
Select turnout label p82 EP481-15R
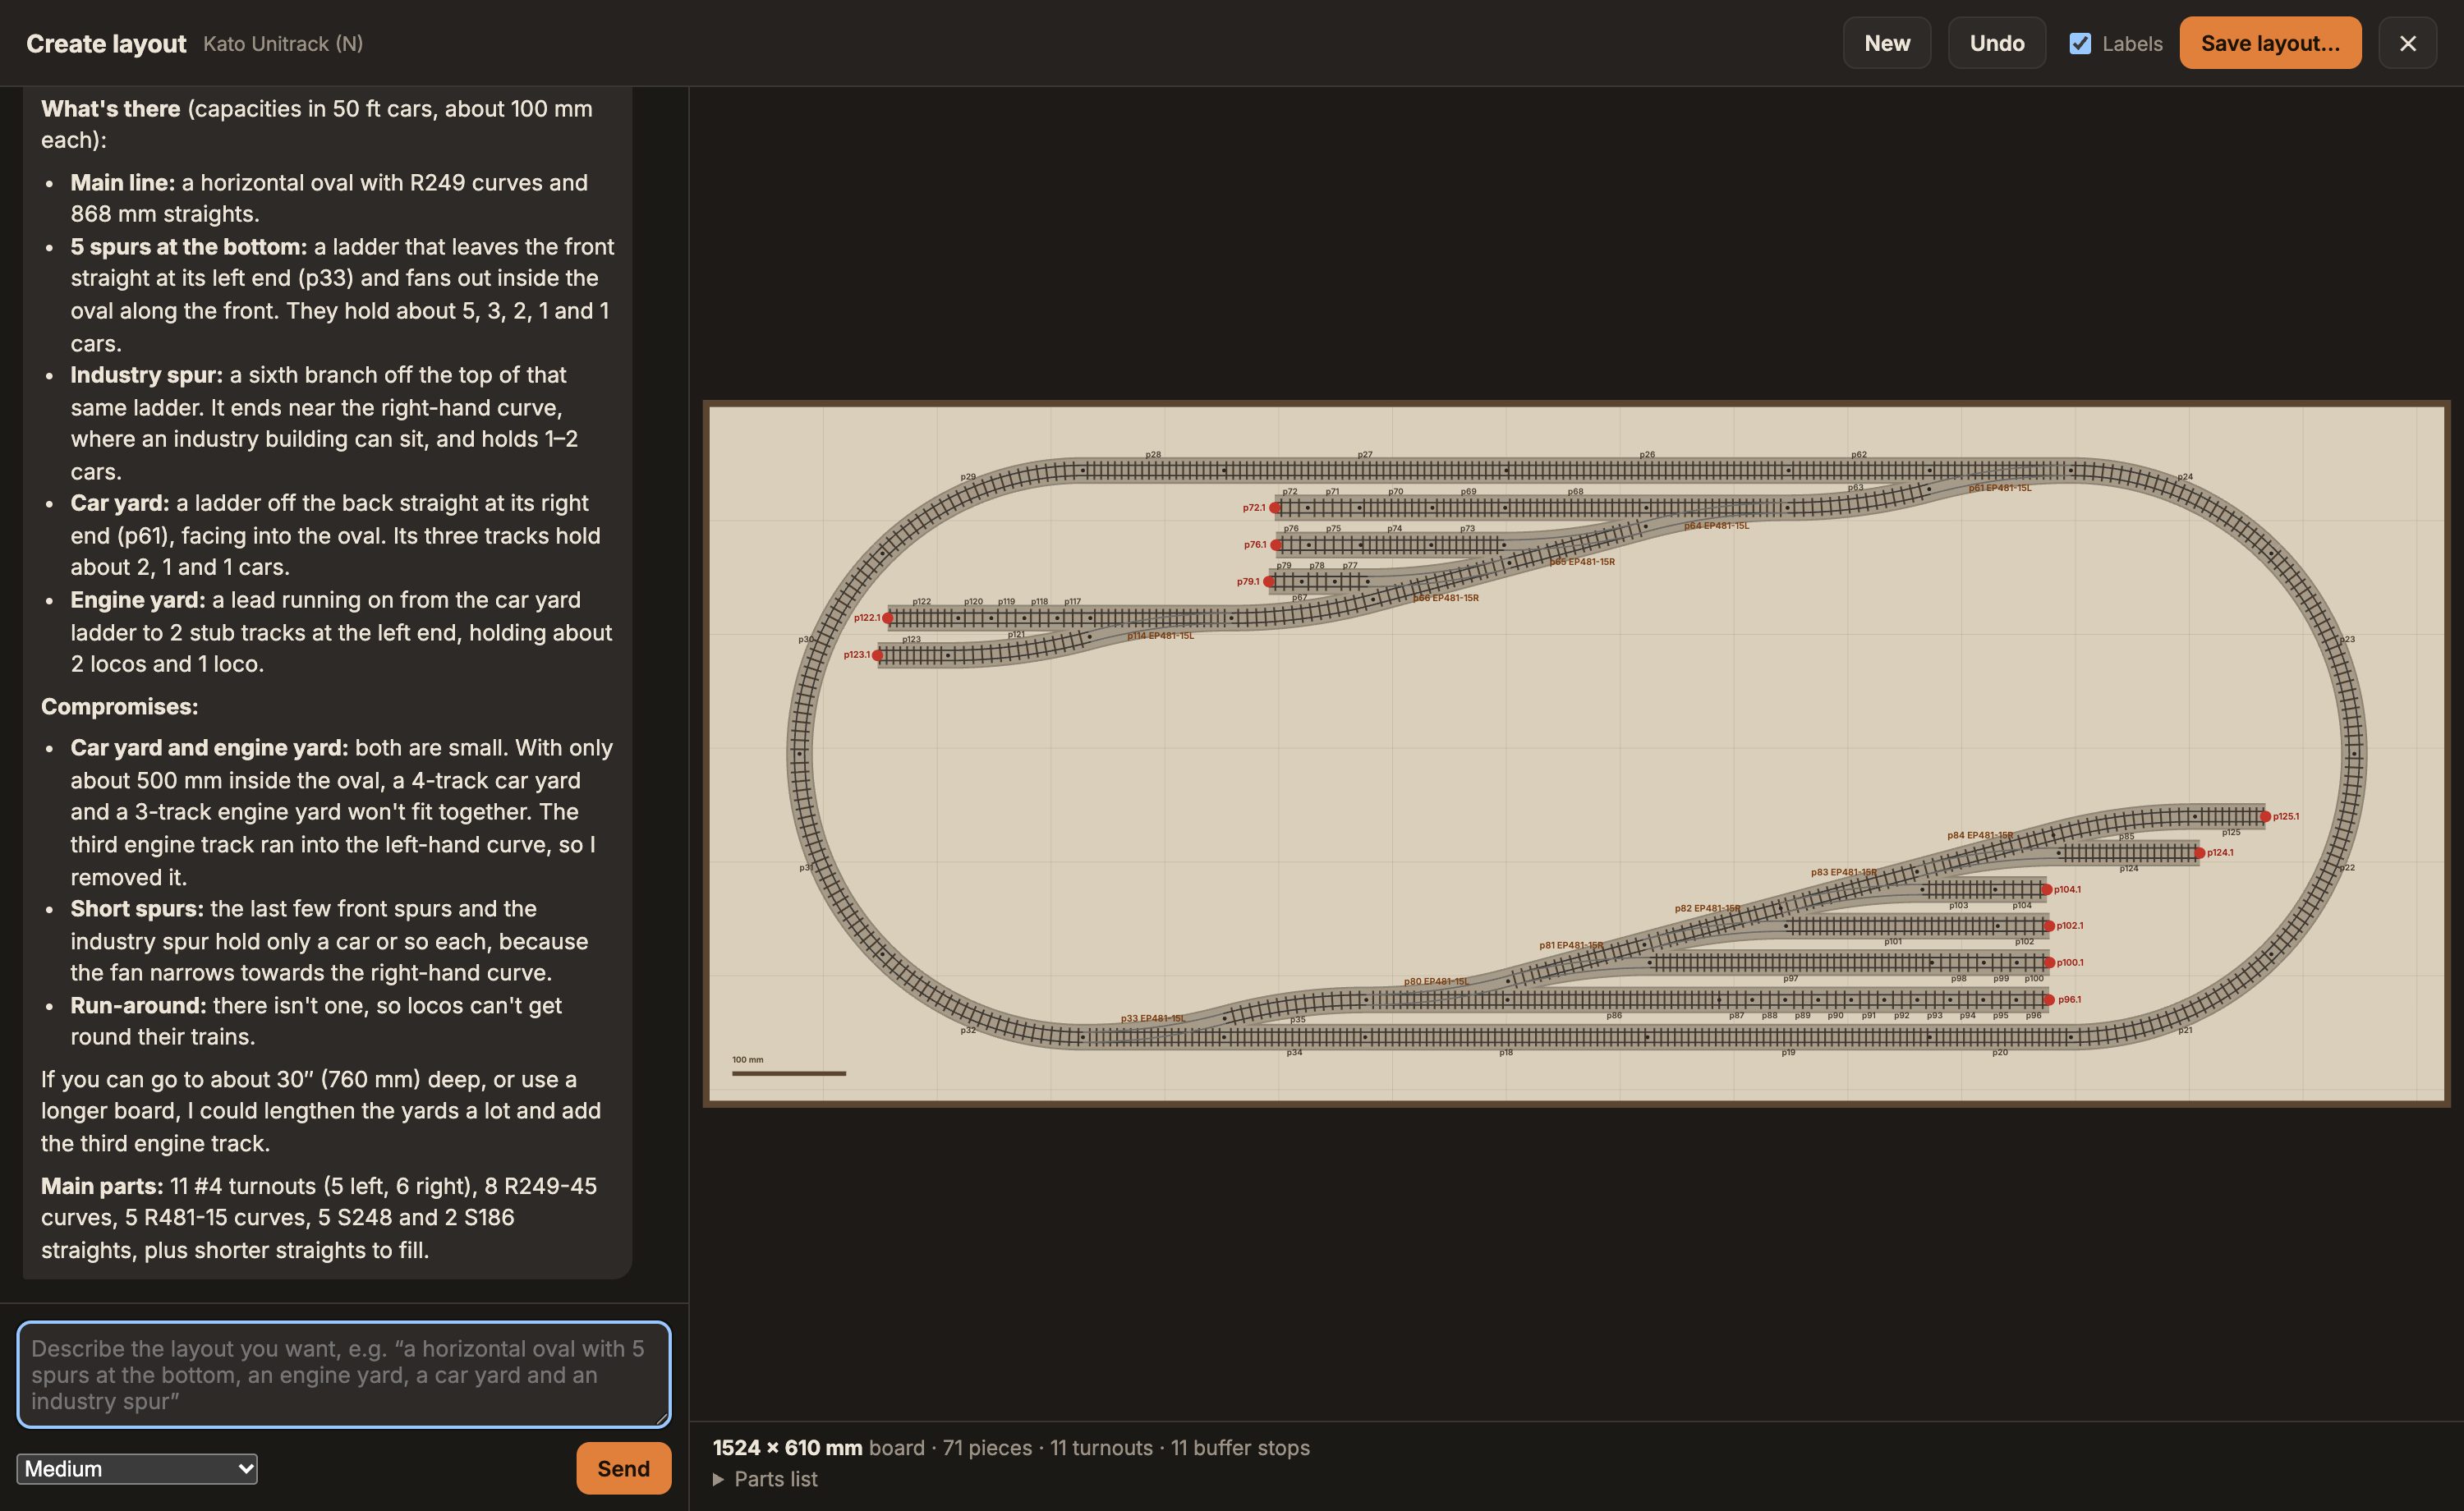1708,908
